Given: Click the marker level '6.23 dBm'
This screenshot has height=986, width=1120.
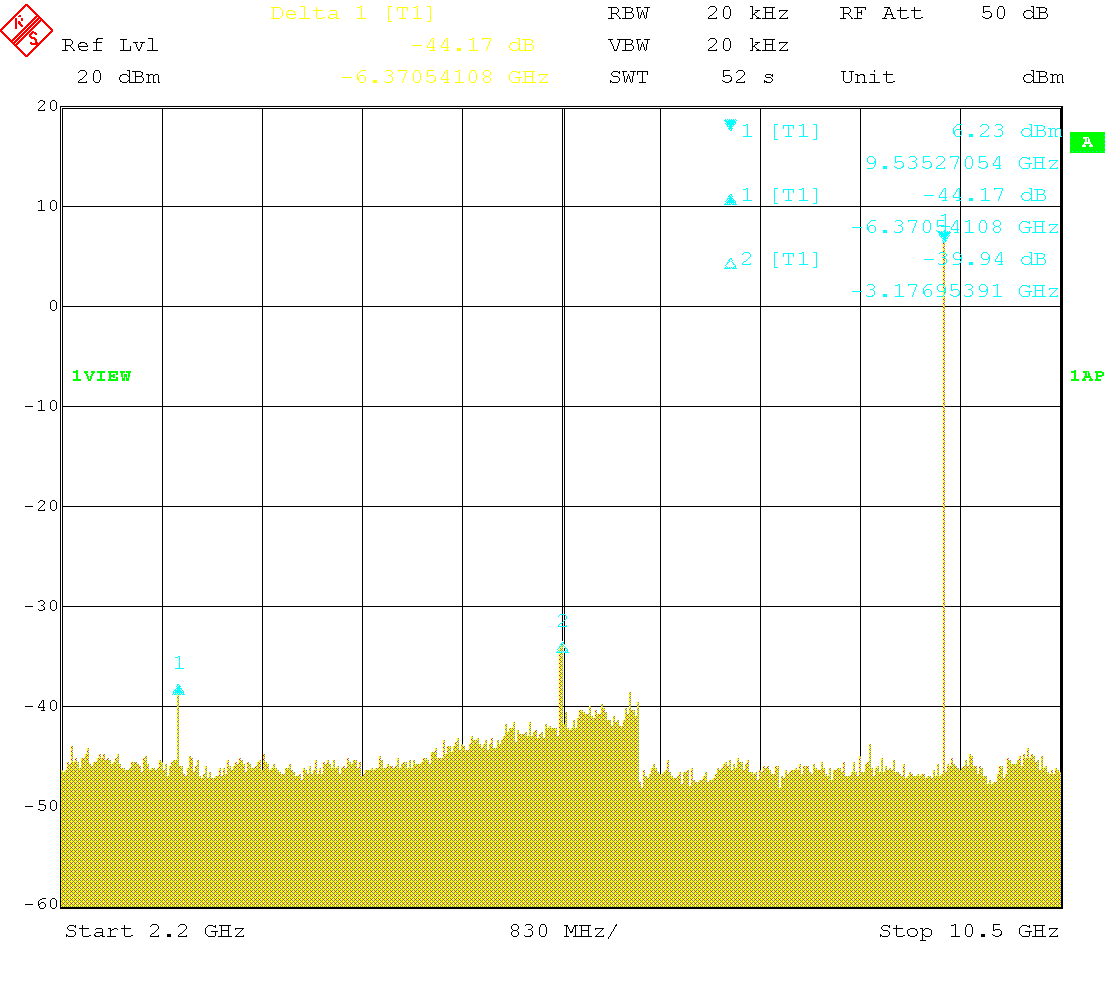Looking at the screenshot, I should [1007, 131].
